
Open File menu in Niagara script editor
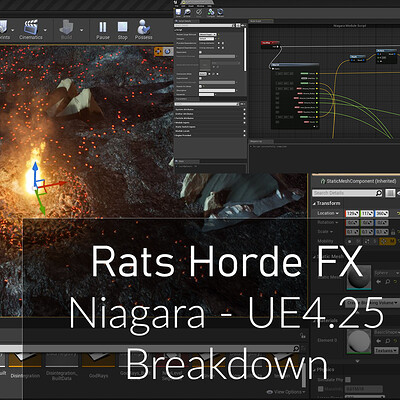pos(177,6)
